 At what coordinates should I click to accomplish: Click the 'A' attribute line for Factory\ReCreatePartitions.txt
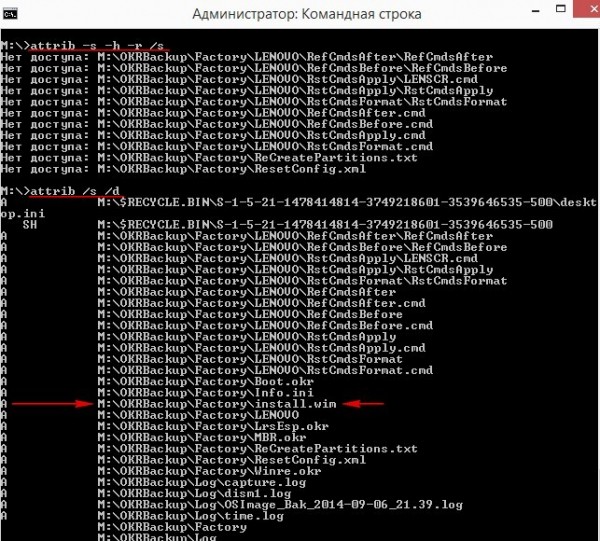pyautogui.click(x=209, y=448)
